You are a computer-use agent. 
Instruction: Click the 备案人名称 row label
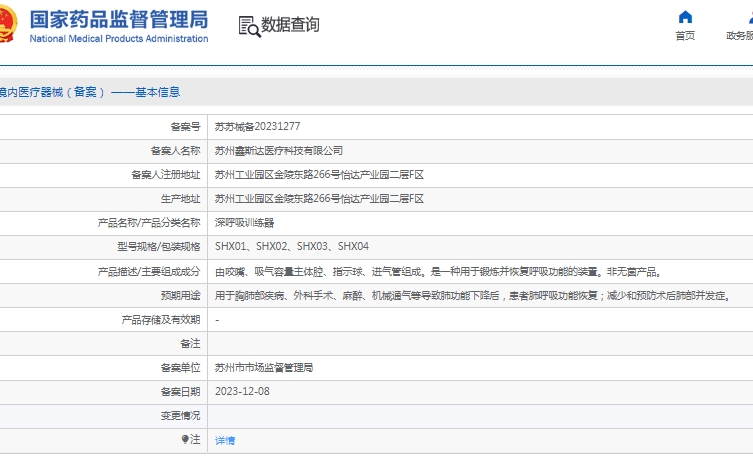(x=176, y=151)
